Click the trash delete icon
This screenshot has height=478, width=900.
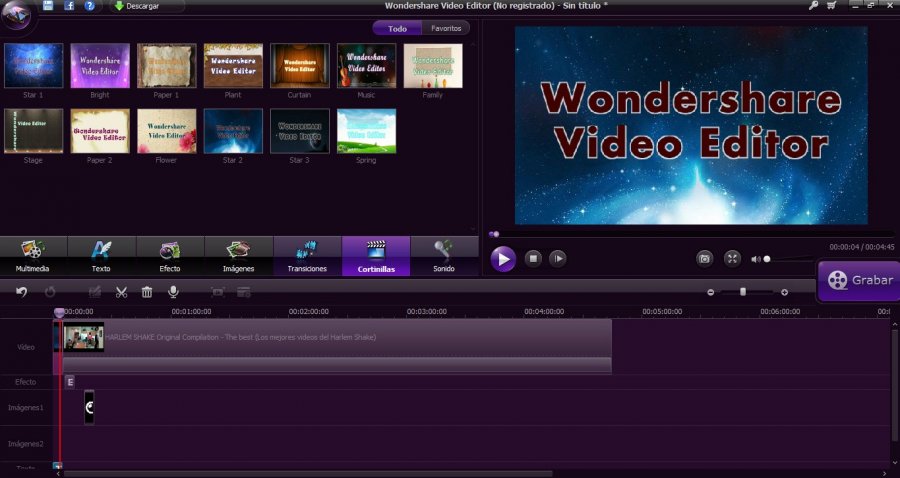point(147,292)
